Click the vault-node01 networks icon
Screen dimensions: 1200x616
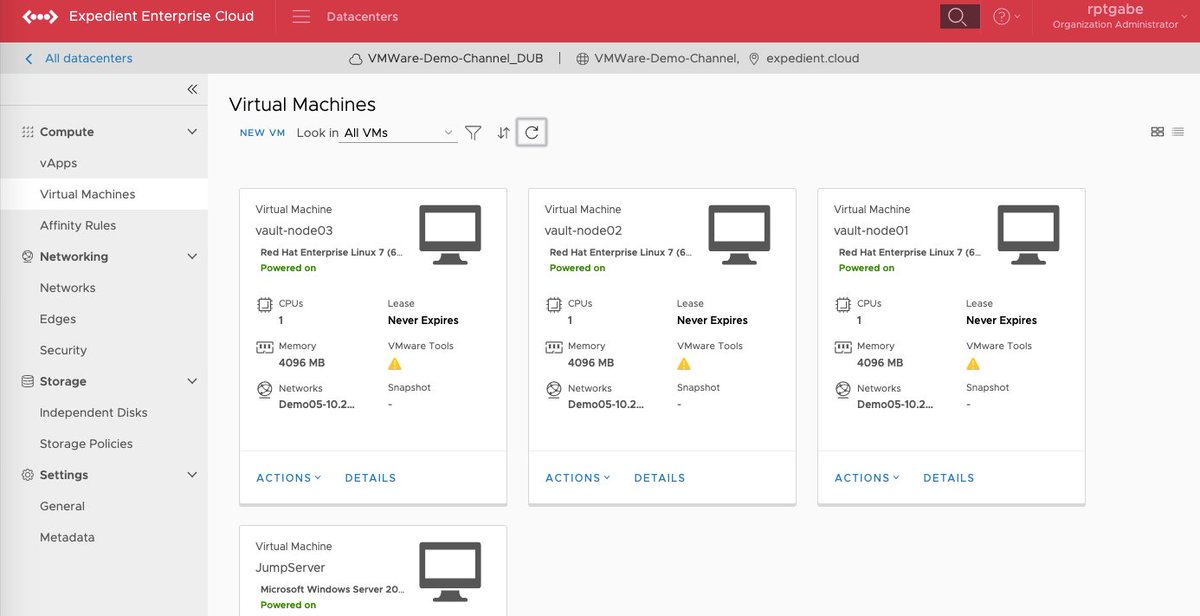click(x=843, y=390)
